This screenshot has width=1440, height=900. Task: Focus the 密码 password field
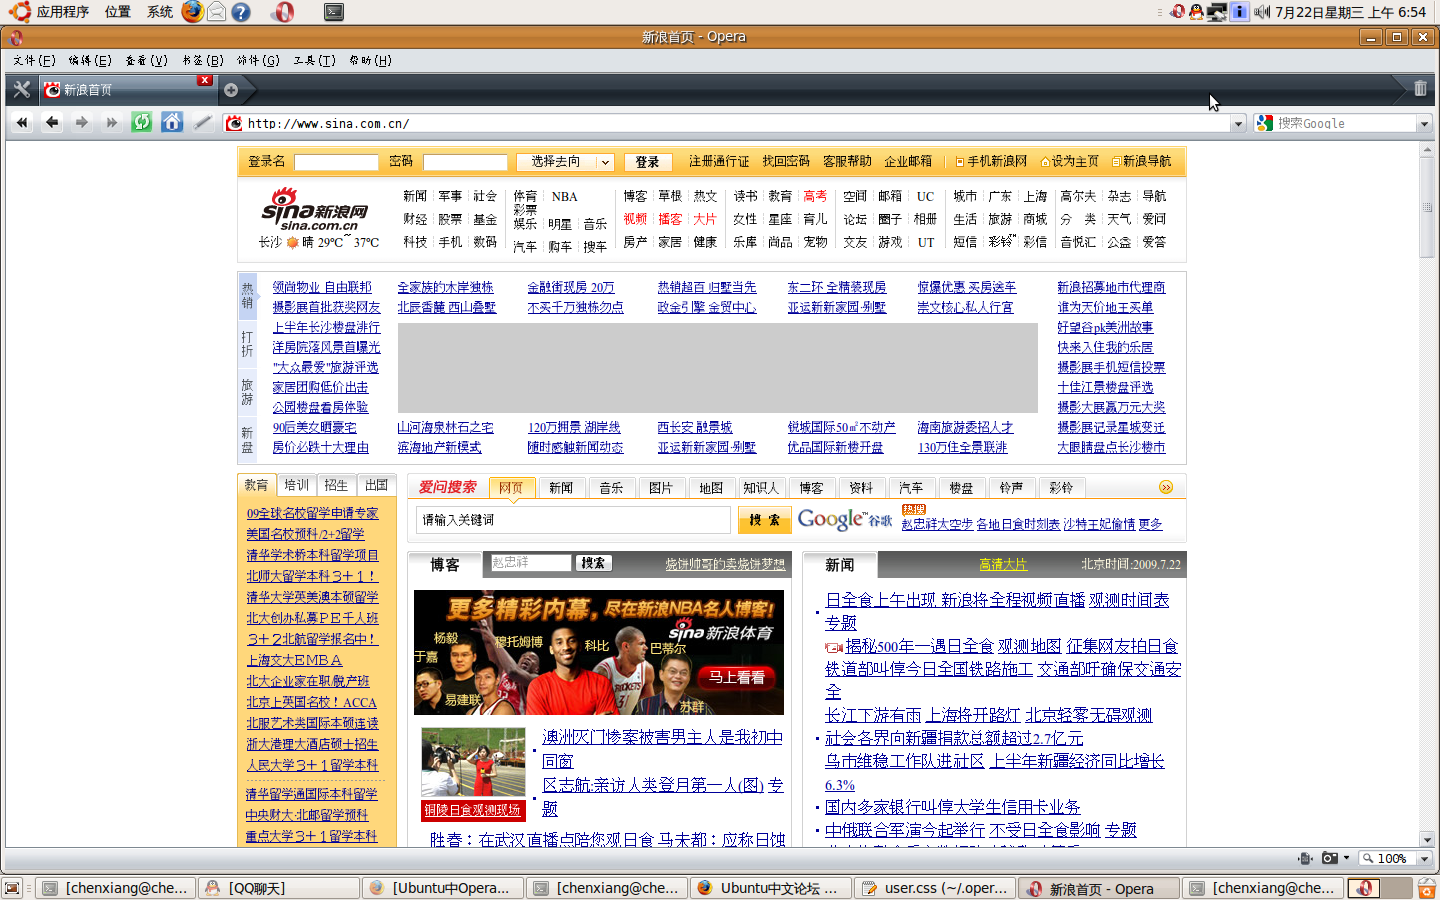465,162
